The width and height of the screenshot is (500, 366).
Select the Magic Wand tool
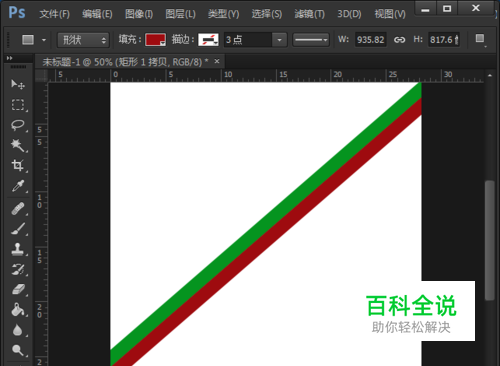click(x=18, y=145)
